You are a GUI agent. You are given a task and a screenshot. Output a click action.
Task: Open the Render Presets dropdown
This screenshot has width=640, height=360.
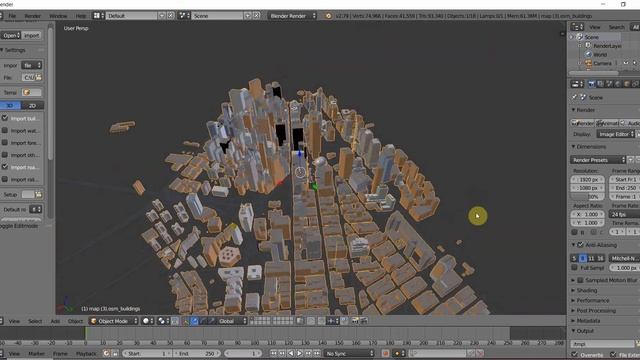[x=598, y=160]
